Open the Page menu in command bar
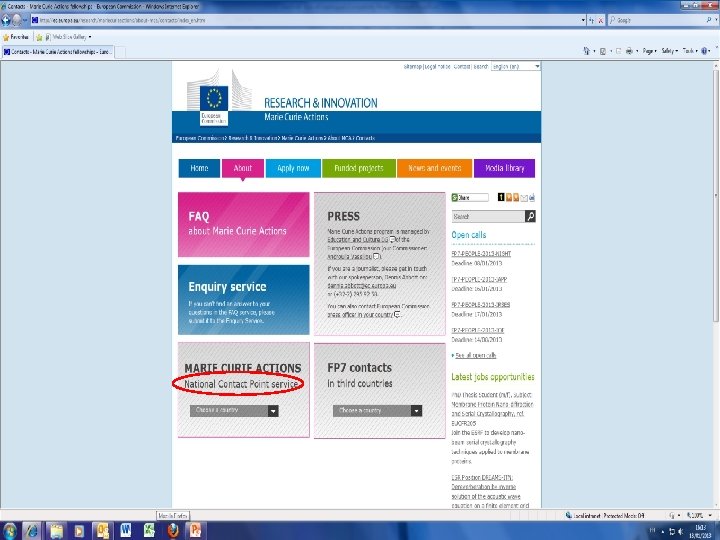The height and width of the screenshot is (540, 720). (x=649, y=51)
